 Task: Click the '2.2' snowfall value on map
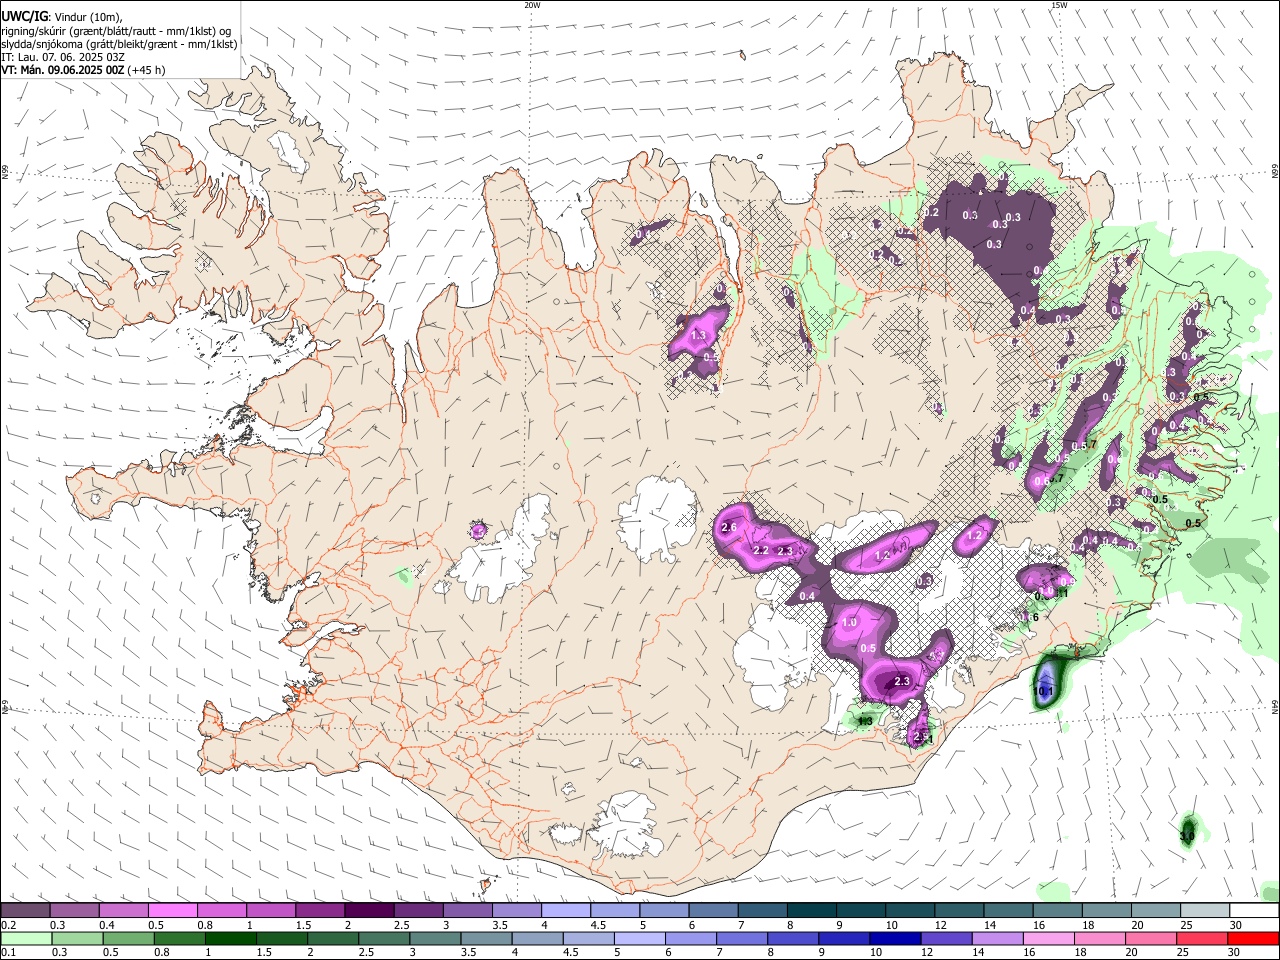[x=761, y=551]
